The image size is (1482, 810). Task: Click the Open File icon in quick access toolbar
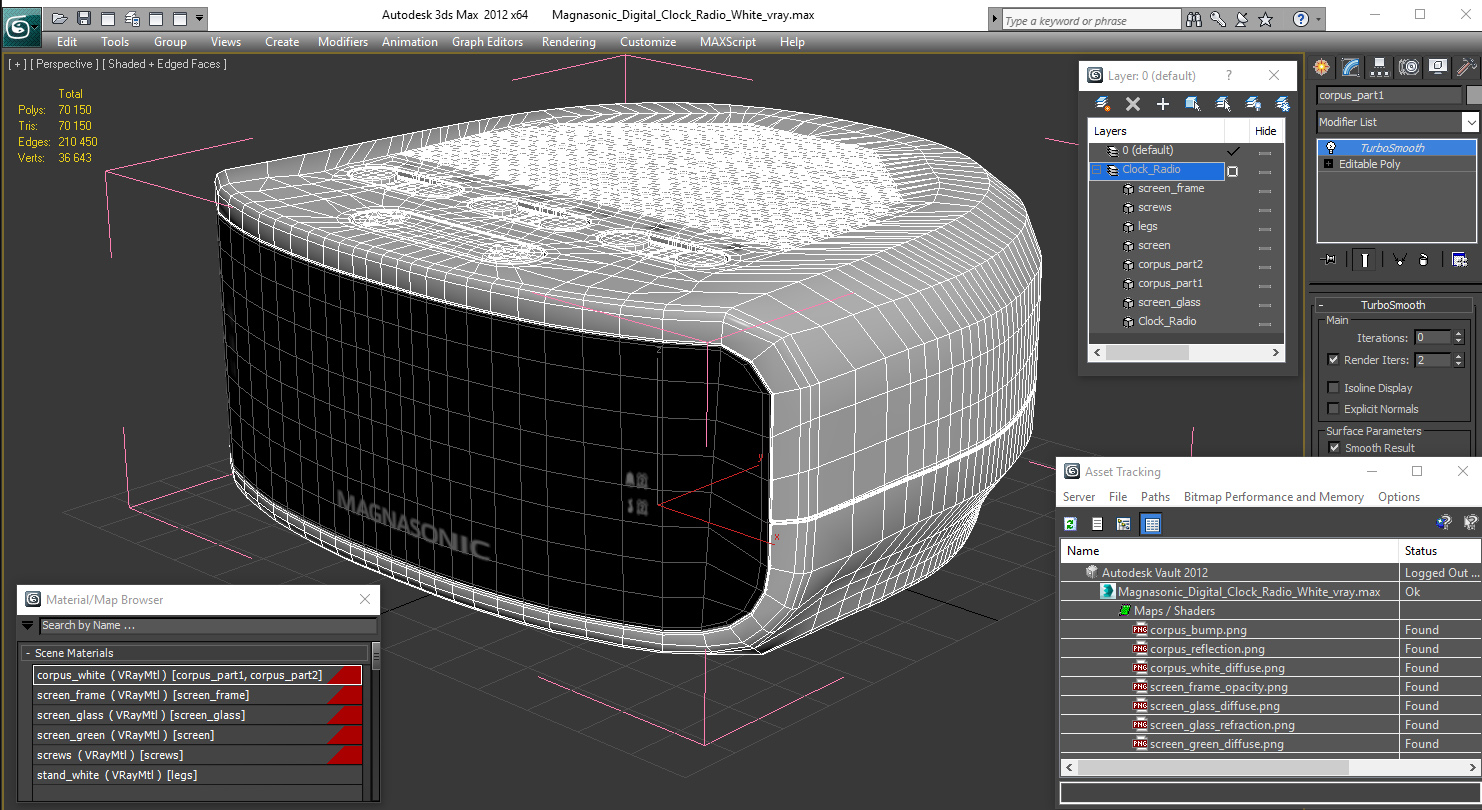click(60, 18)
